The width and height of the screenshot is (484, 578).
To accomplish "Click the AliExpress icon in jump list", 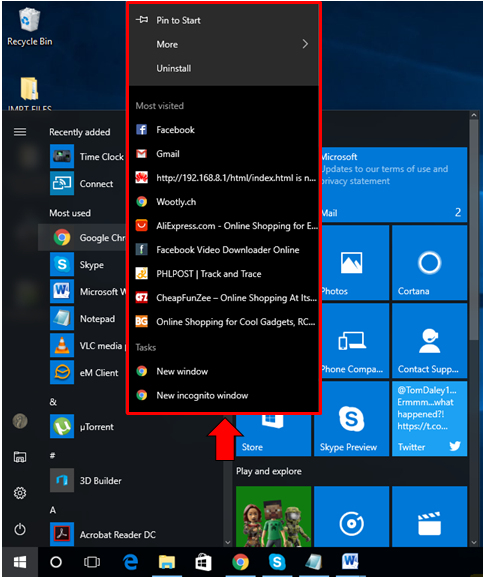I will [x=142, y=225].
